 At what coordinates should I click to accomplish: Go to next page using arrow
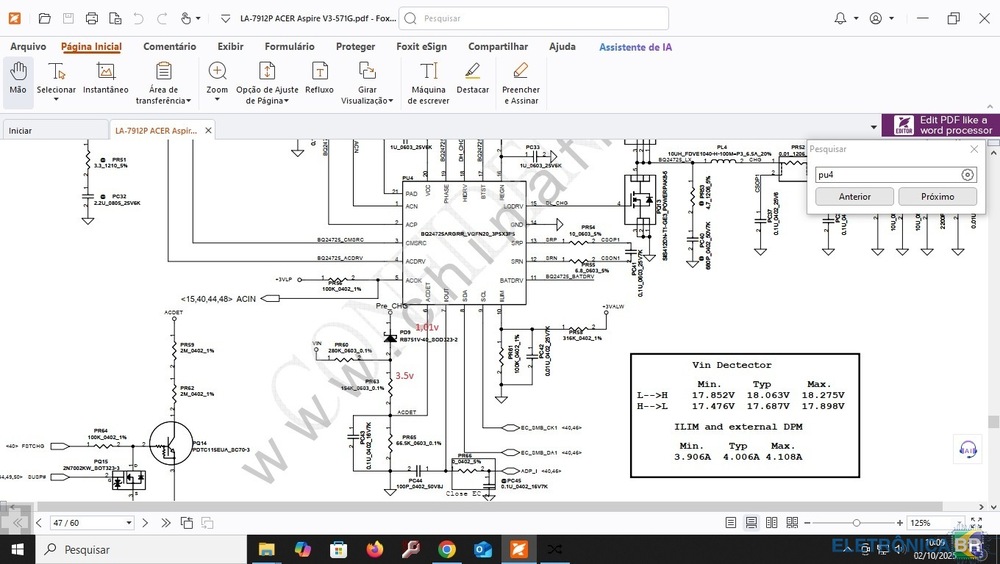point(146,523)
